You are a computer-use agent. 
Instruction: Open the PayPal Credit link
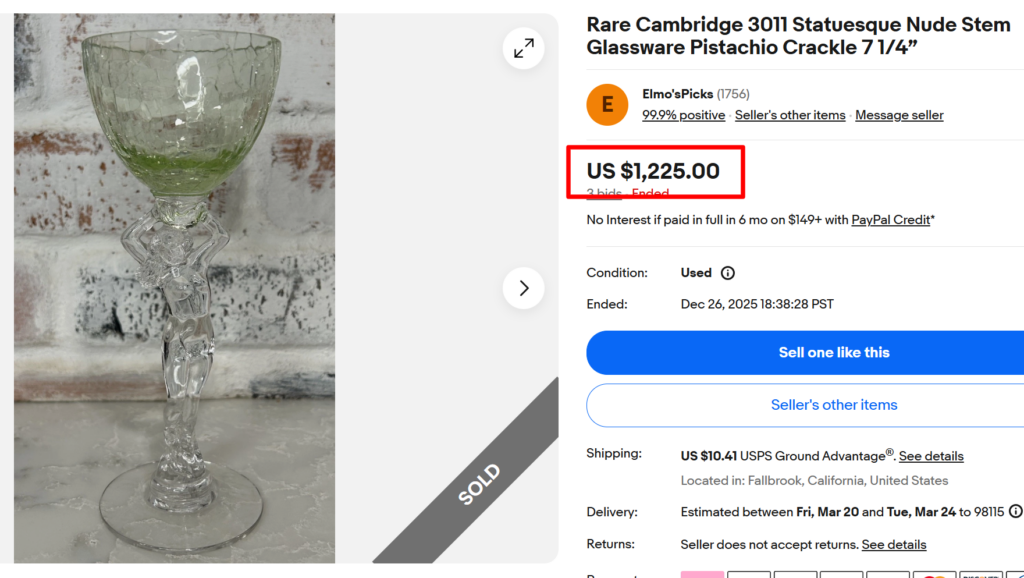891,220
